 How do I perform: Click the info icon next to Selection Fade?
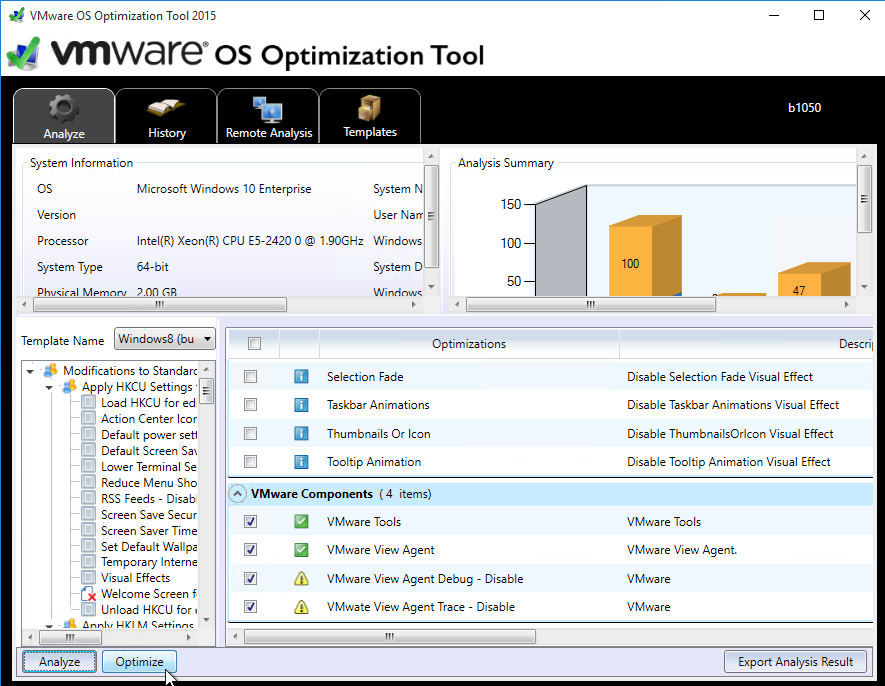coord(301,377)
